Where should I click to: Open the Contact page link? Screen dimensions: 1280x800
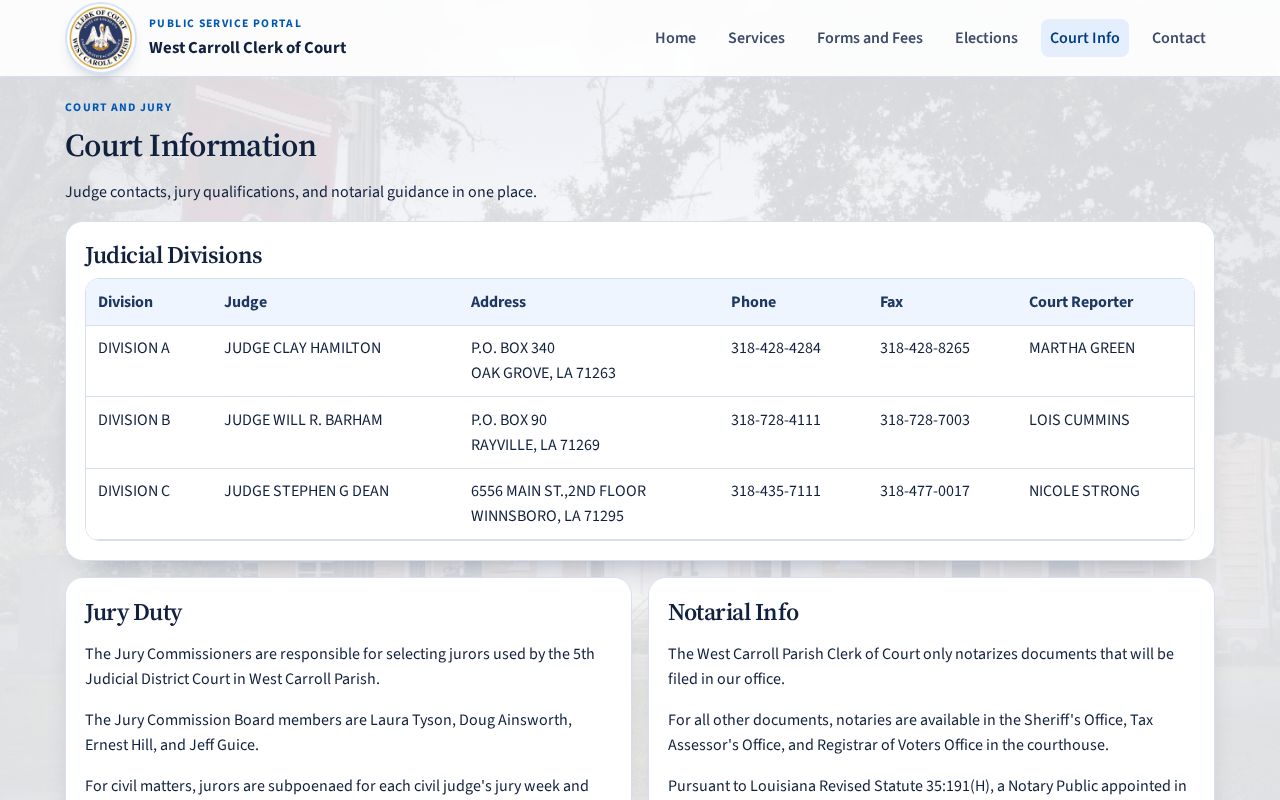click(1179, 38)
